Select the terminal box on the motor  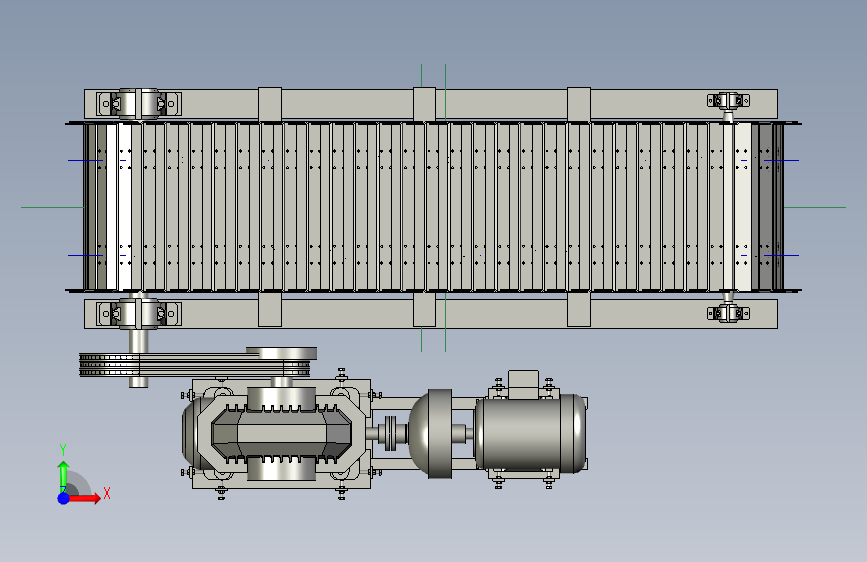click(523, 384)
